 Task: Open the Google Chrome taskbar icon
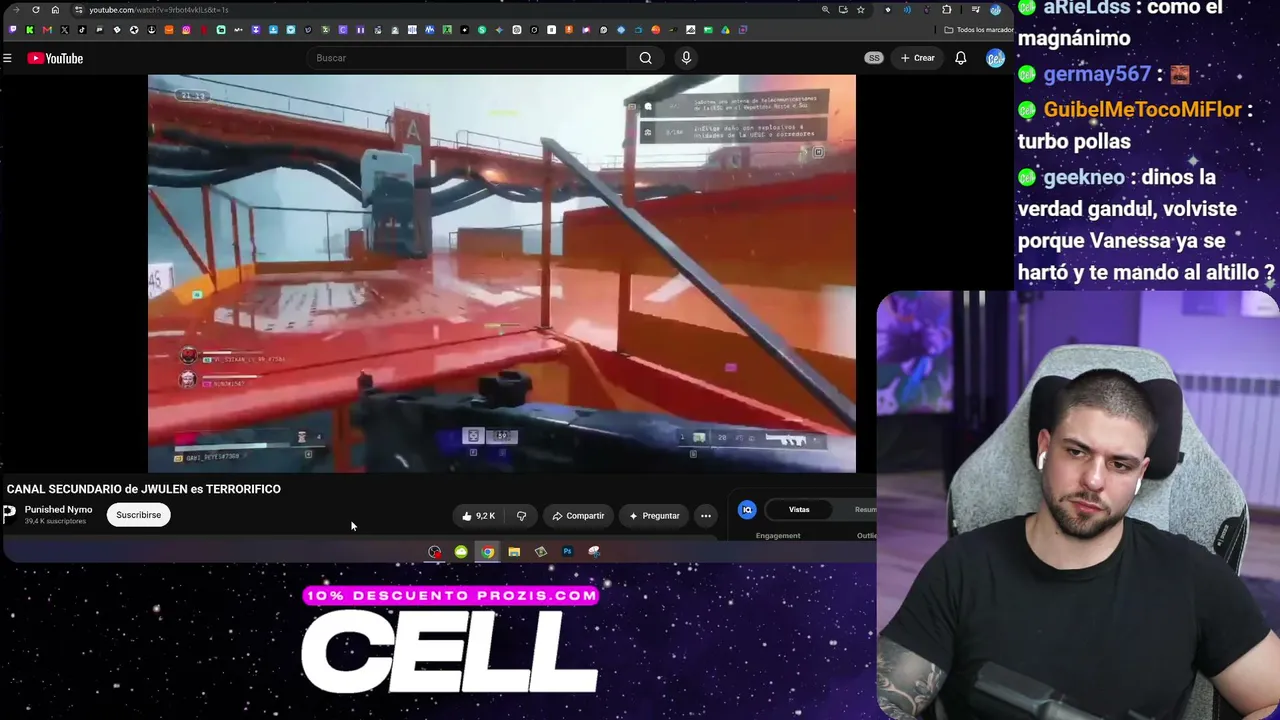[487, 552]
